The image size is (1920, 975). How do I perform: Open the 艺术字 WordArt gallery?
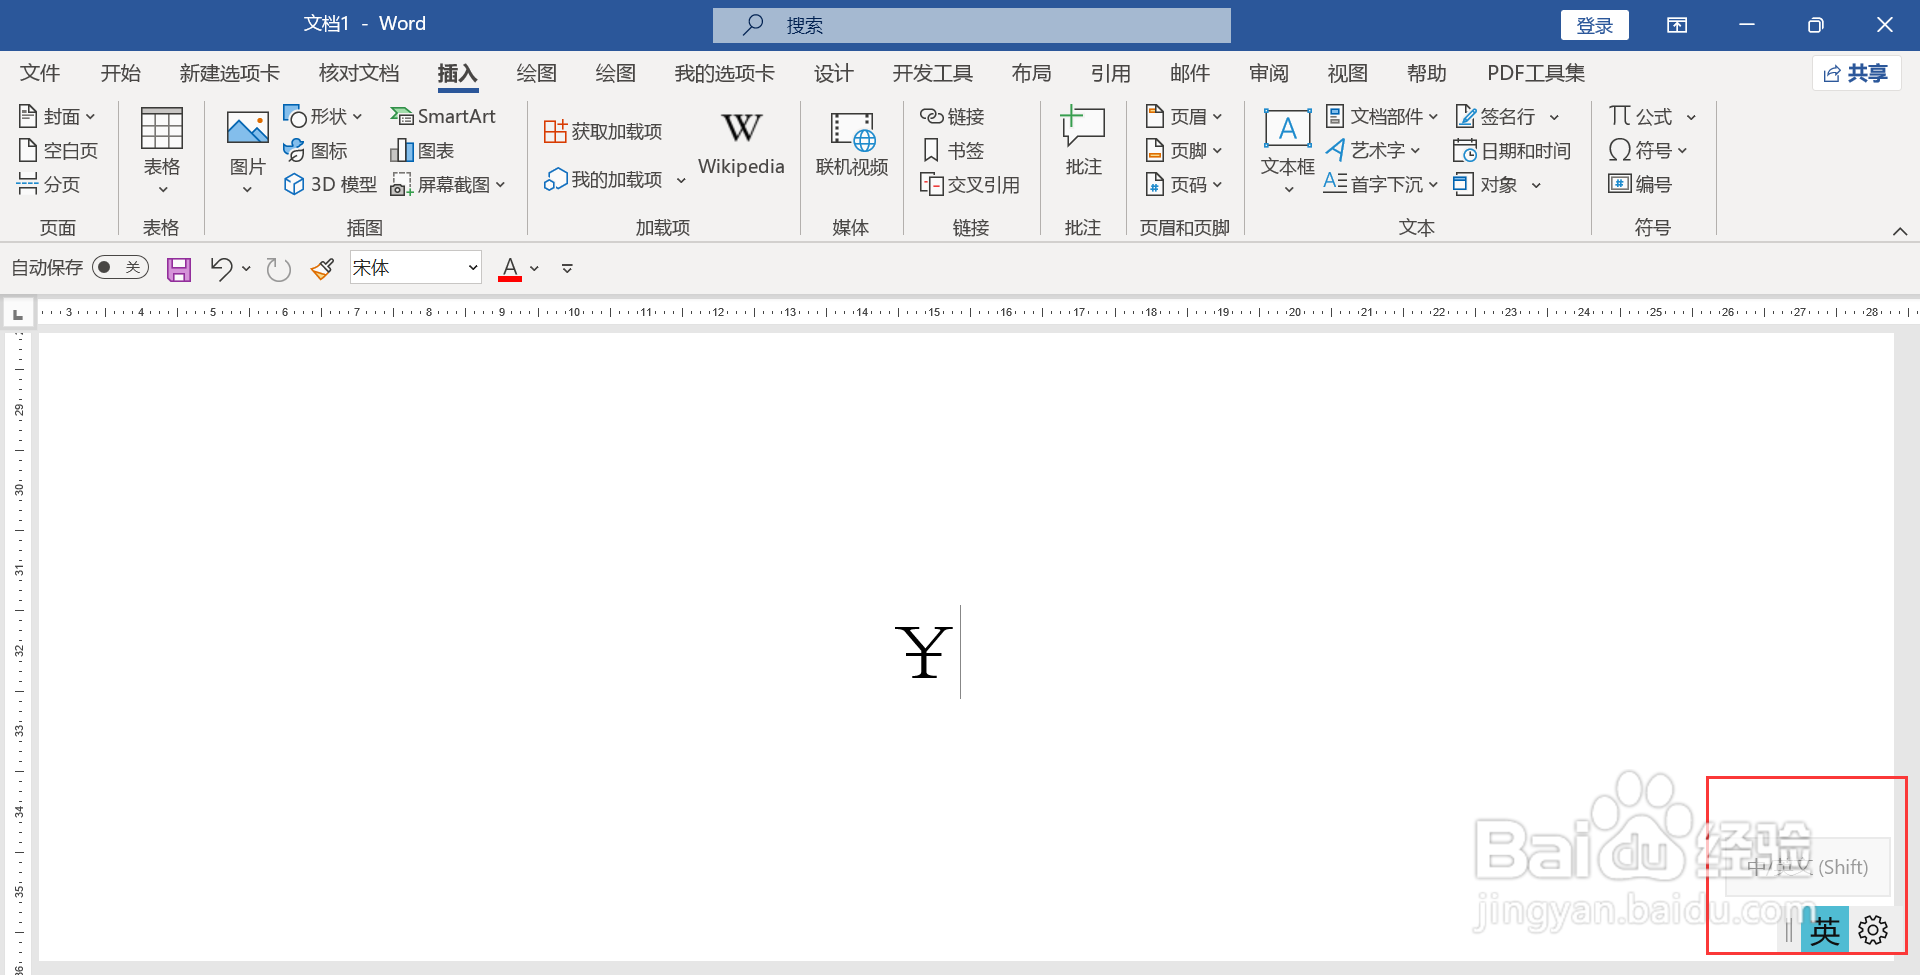pyautogui.click(x=1372, y=150)
